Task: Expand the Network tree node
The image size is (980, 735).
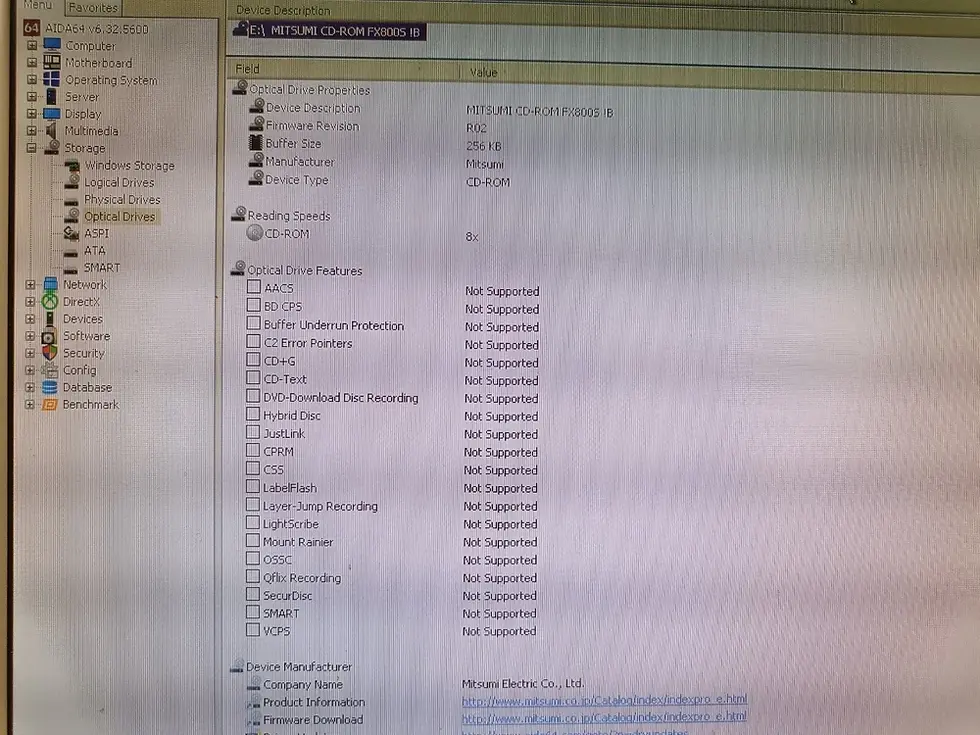Action: pos(30,284)
